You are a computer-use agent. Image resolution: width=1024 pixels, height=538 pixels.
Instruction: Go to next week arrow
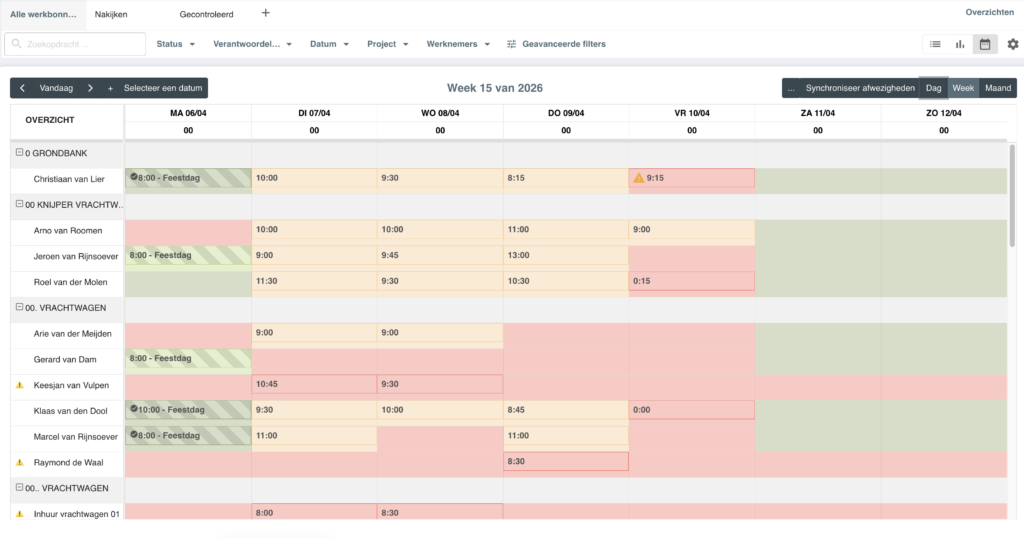click(x=90, y=88)
